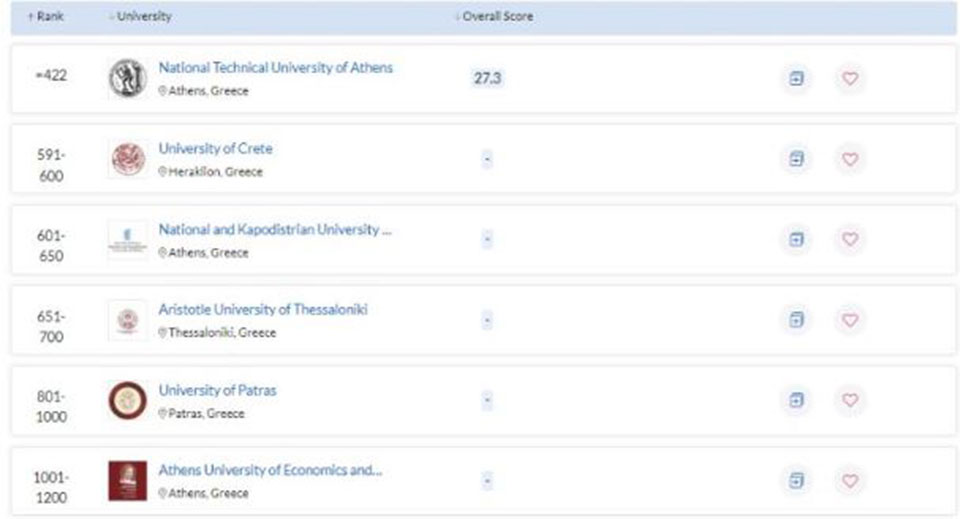Click heart icon for Athens University of Economics
The width and height of the screenshot is (960, 519).
coord(850,480)
